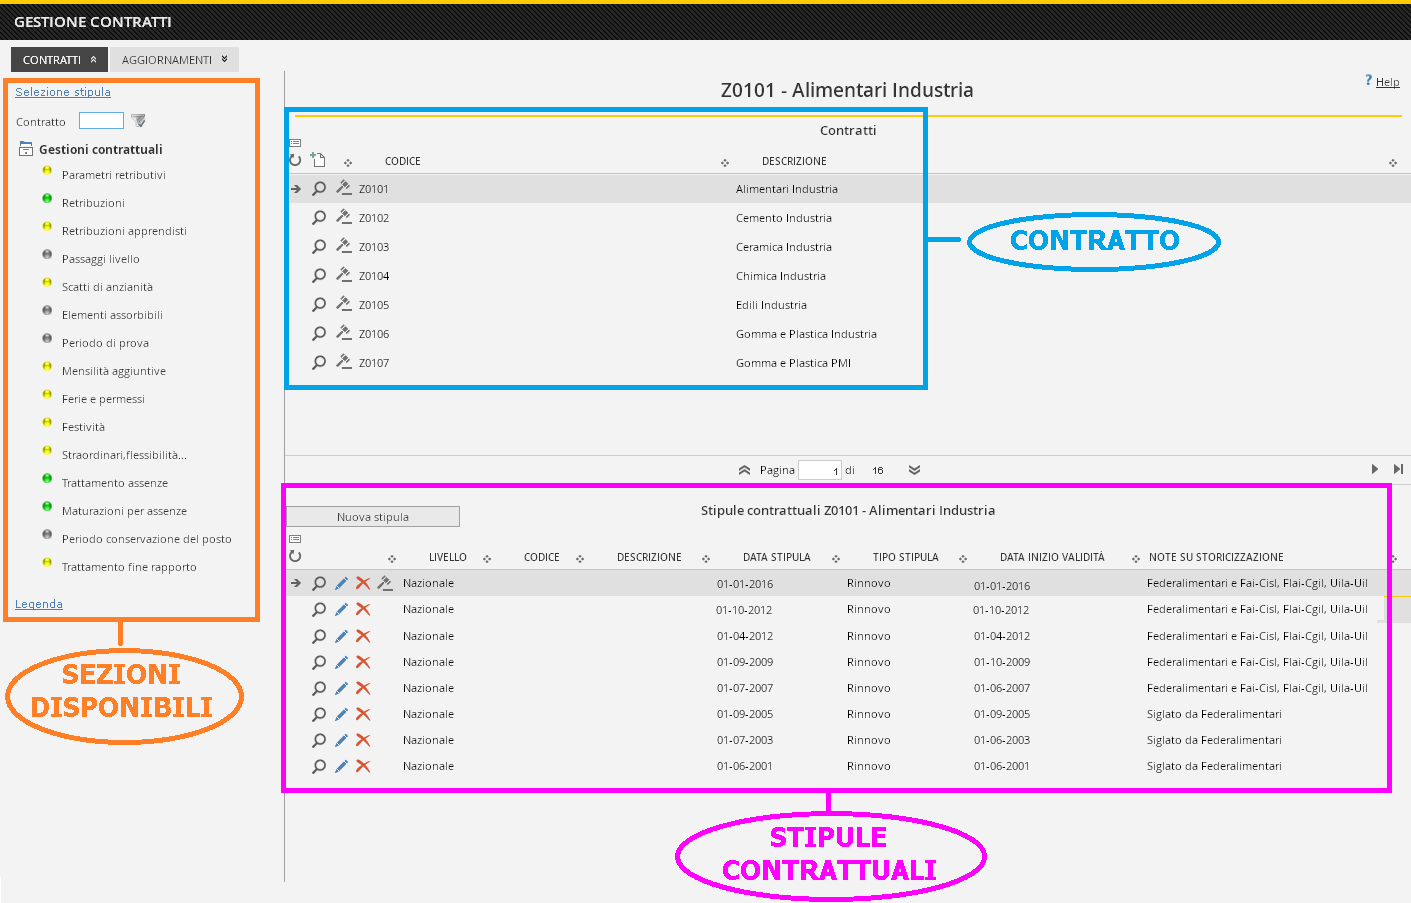The height and width of the screenshot is (903, 1411).
Task: Open the Stipule grid options list icon
Action: click(295, 539)
